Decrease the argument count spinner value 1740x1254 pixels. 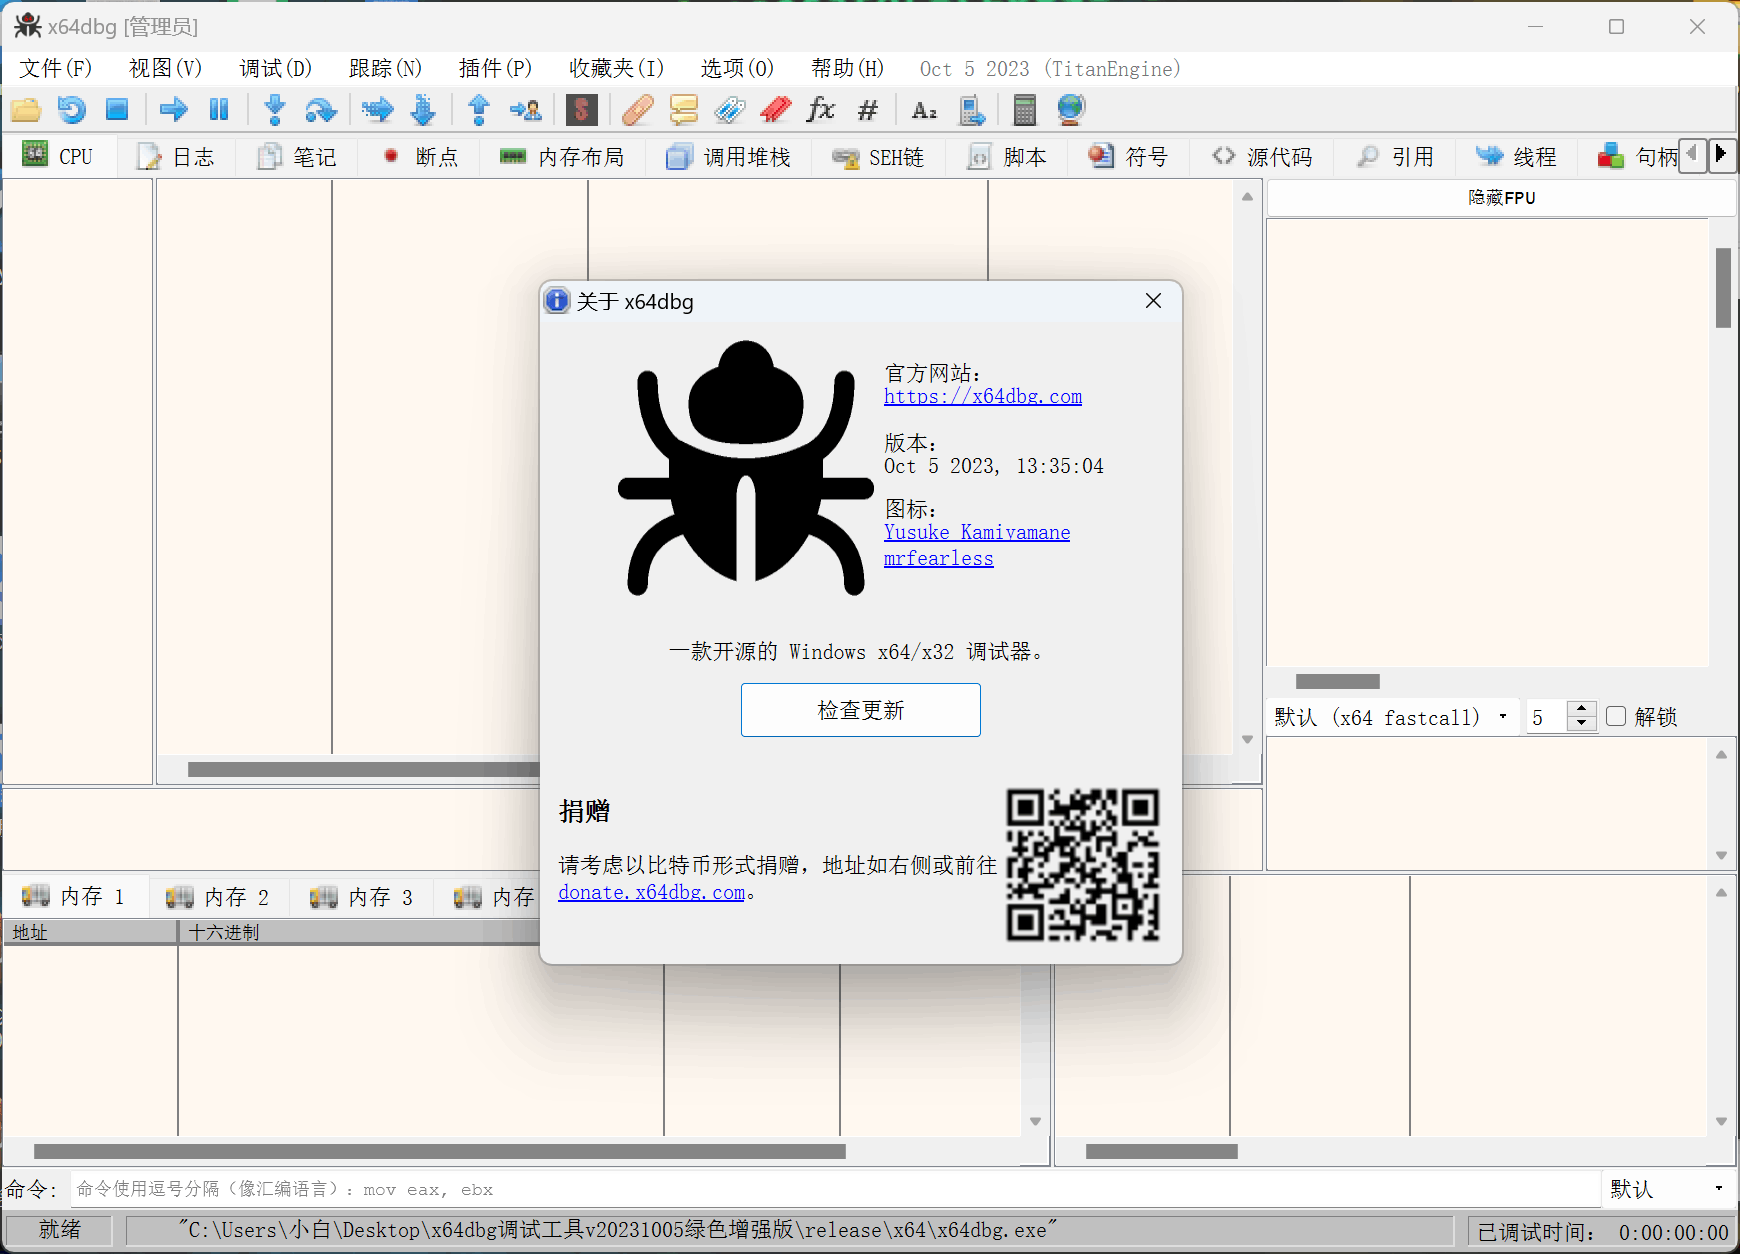pyautogui.click(x=1581, y=724)
